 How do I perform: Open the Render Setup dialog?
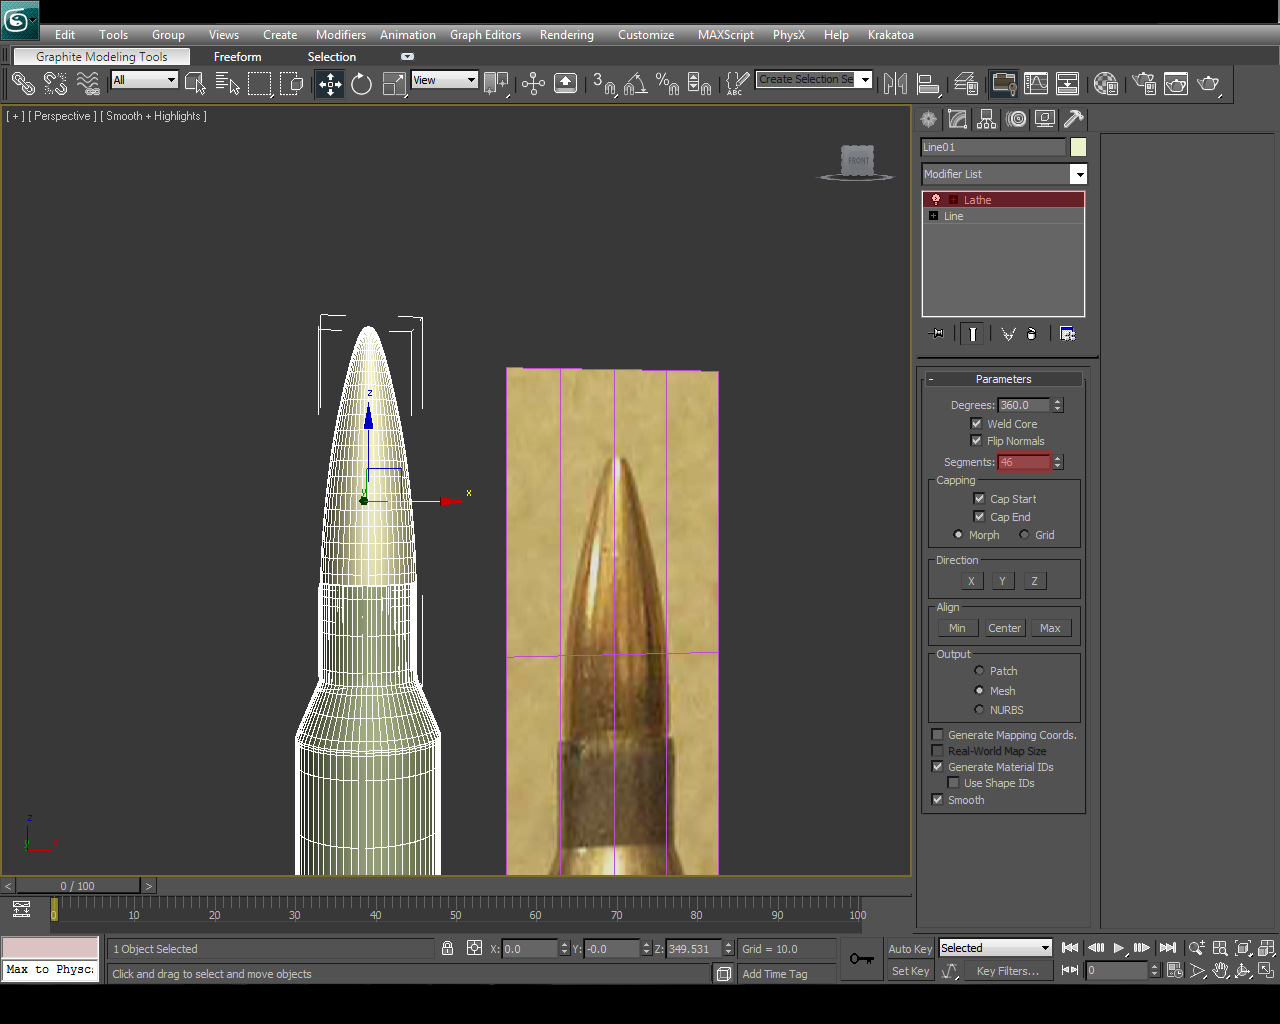(1144, 83)
